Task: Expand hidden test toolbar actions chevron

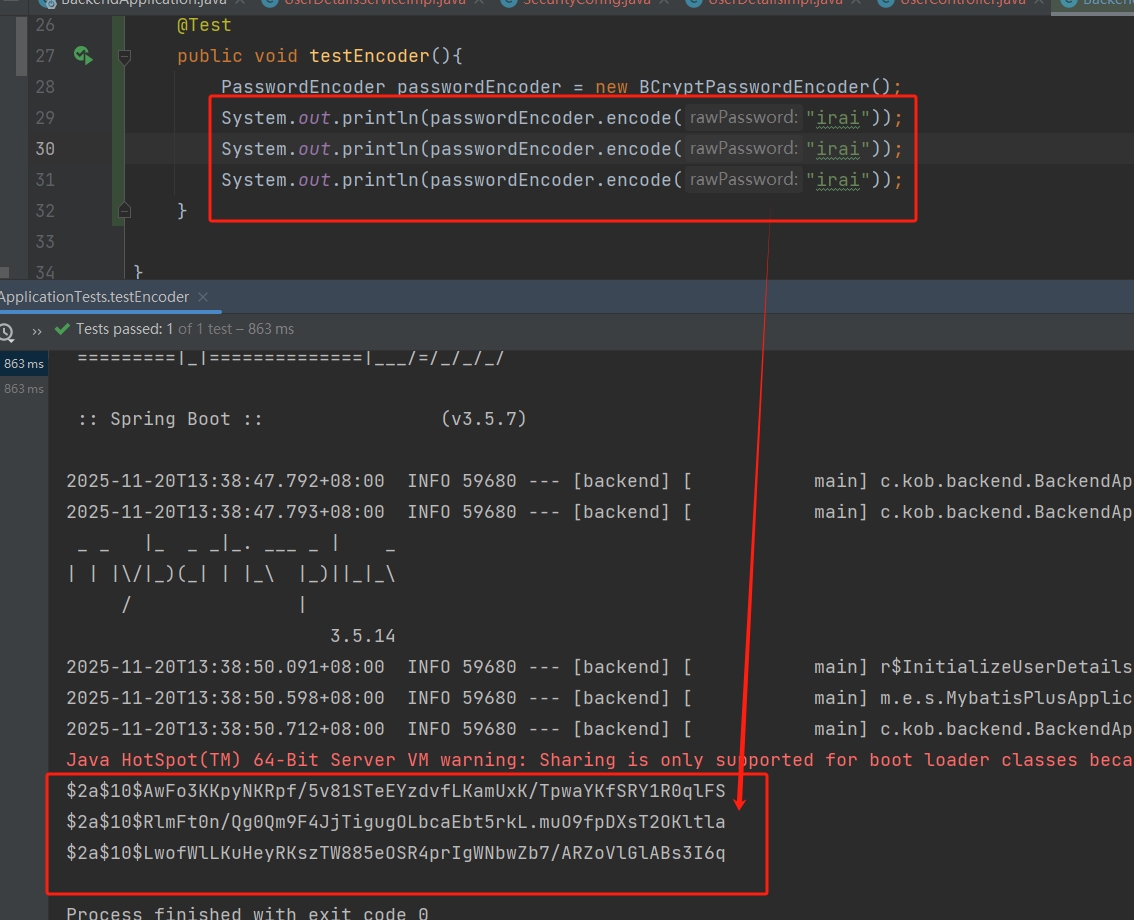Action: point(37,330)
